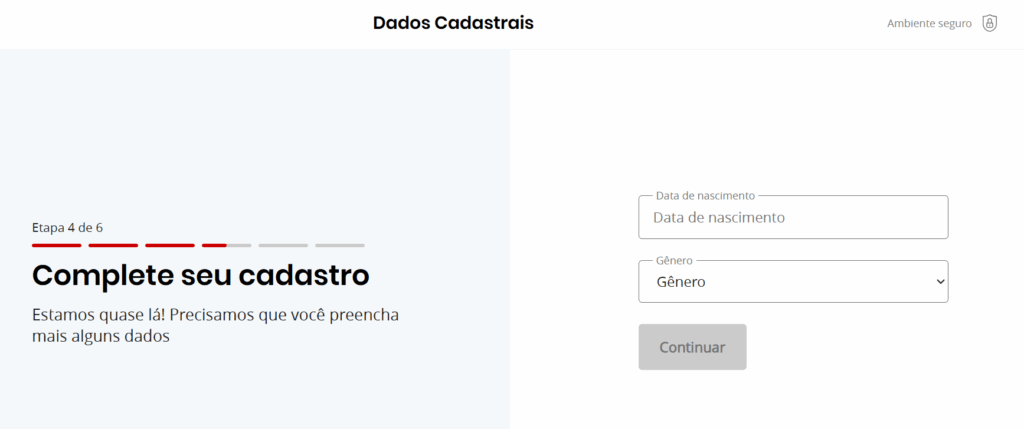Click the bold step number 4
The height and width of the screenshot is (429, 1024).
click(71, 227)
